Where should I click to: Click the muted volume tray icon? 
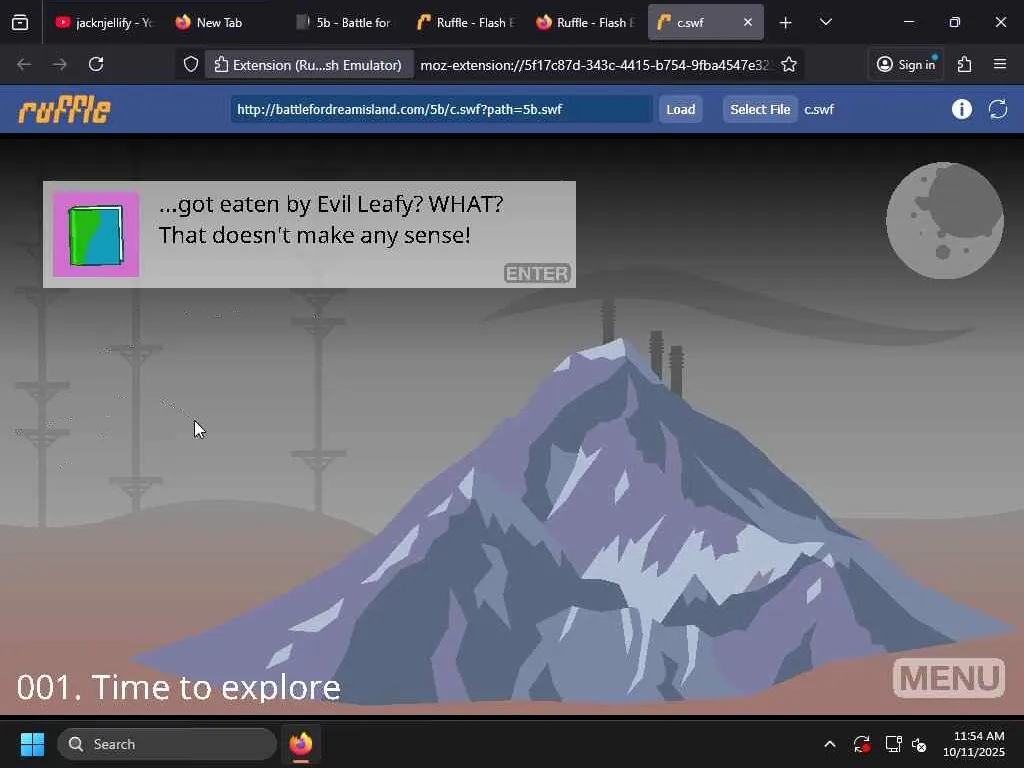pos(920,744)
